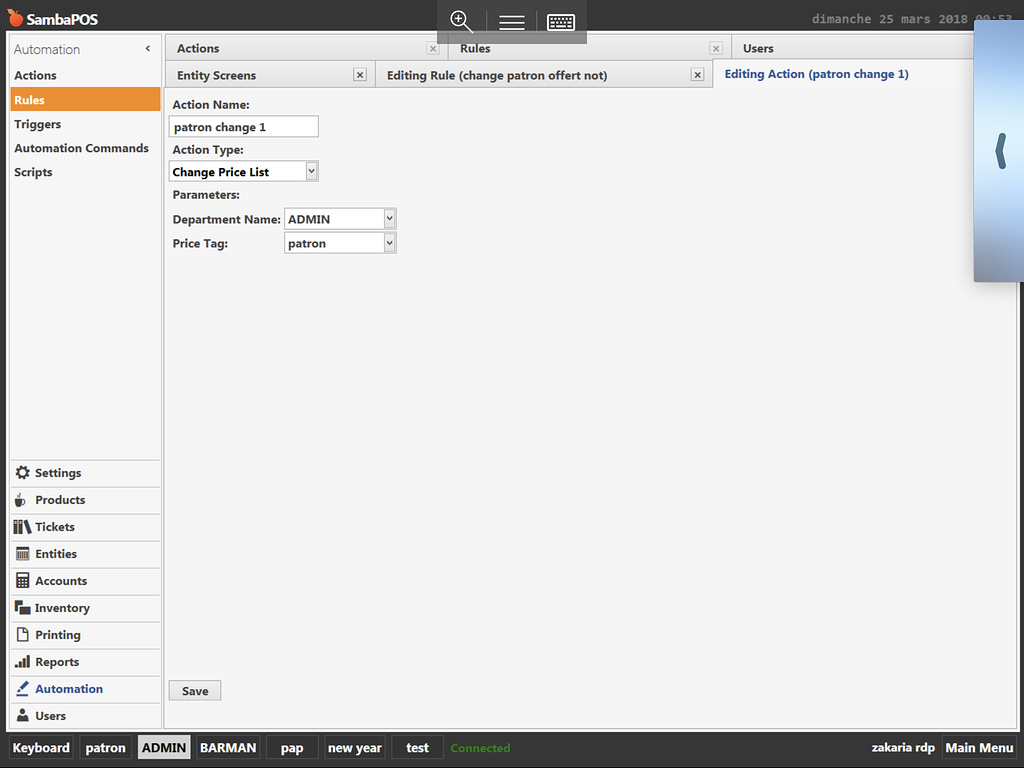Viewport: 1024px width, 768px height.
Task: Open the hamburger menu at the top
Action: (511, 21)
